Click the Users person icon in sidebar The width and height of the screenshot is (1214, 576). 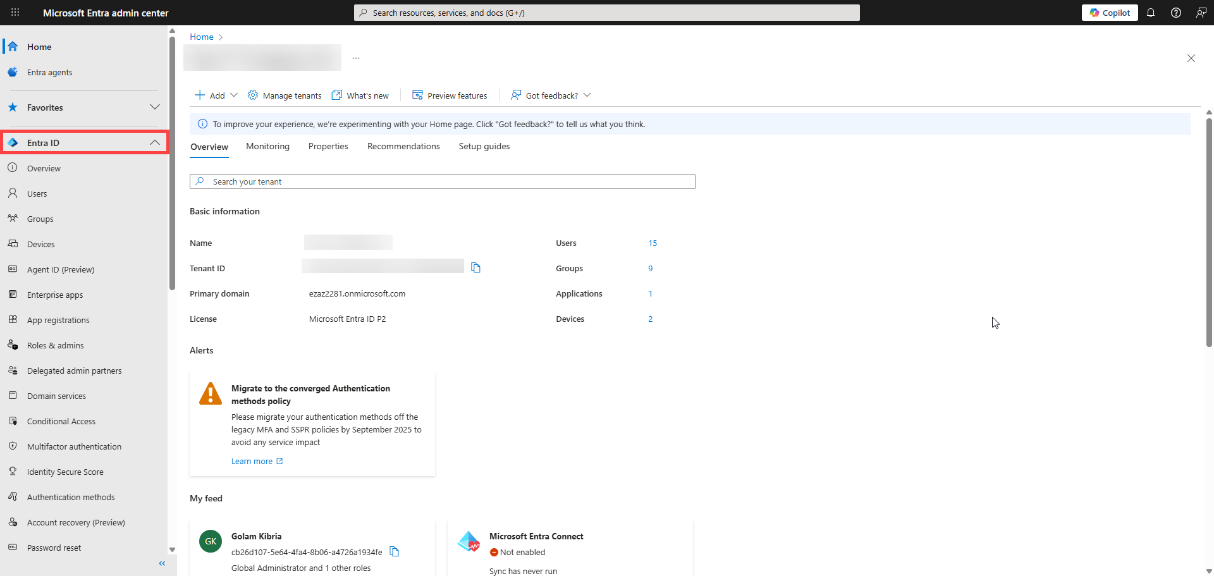tap(13, 193)
